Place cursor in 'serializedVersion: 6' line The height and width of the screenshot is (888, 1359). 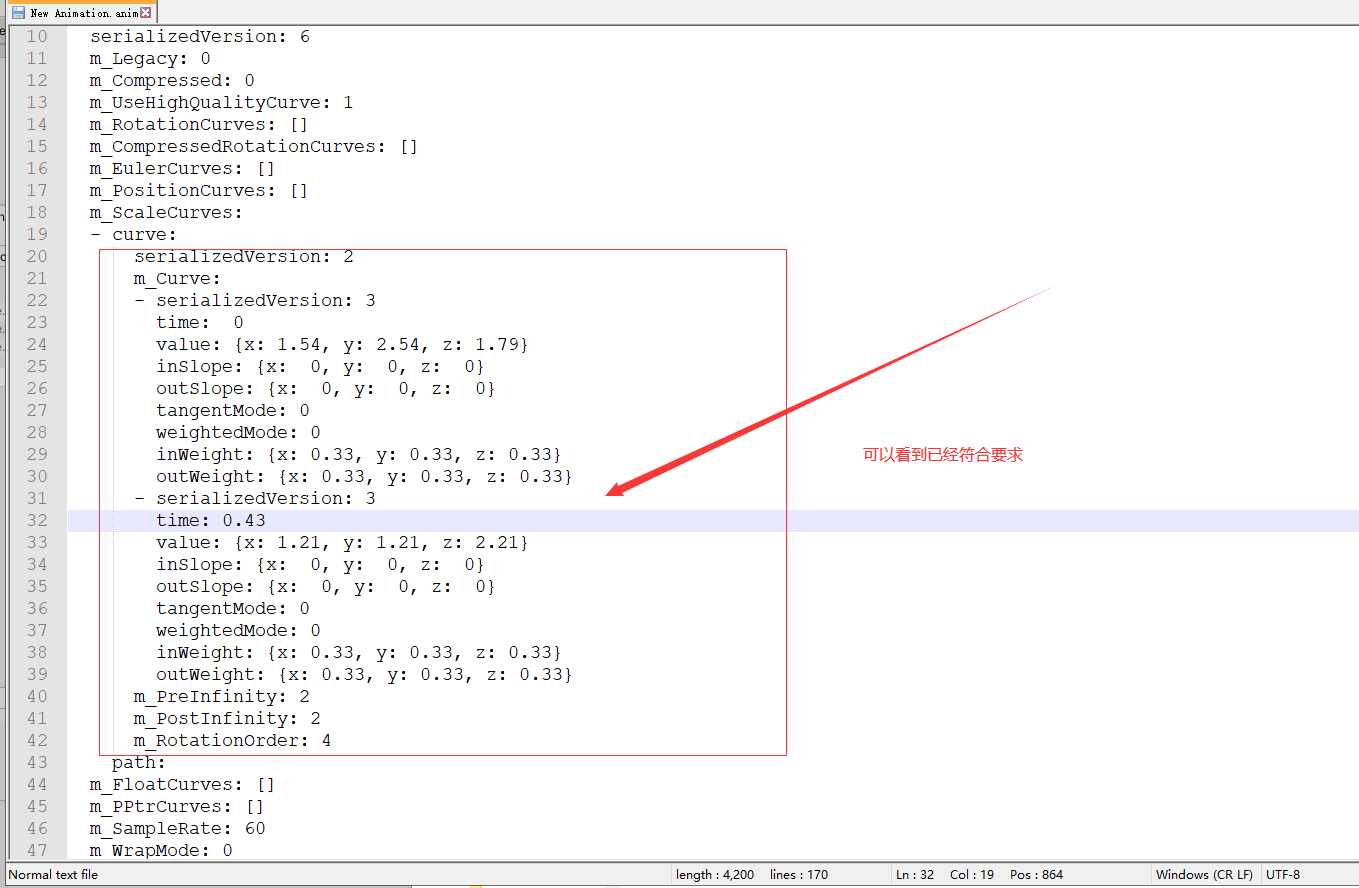(x=200, y=36)
